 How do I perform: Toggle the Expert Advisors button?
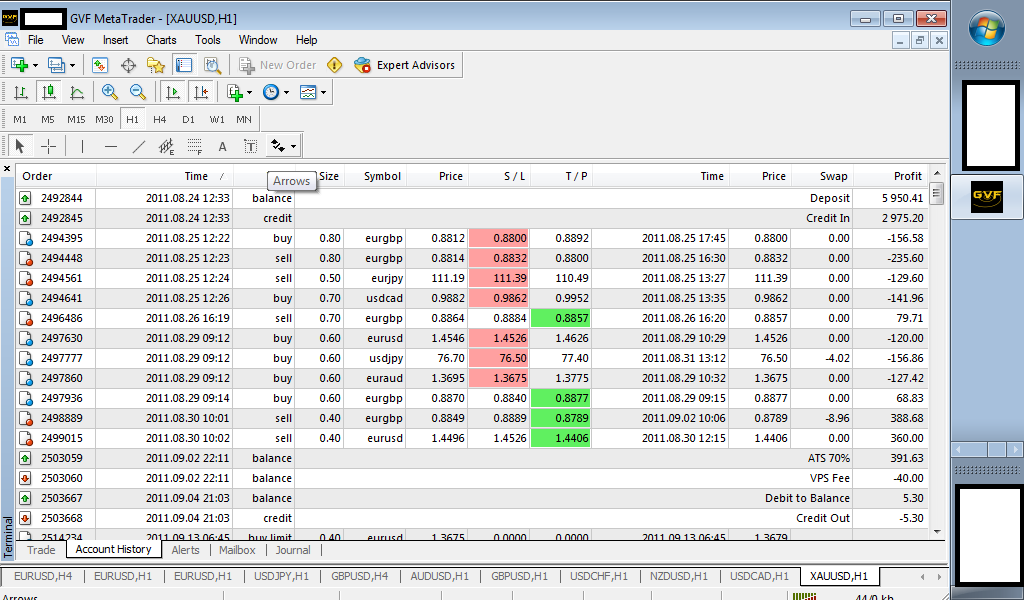tap(404, 65)
